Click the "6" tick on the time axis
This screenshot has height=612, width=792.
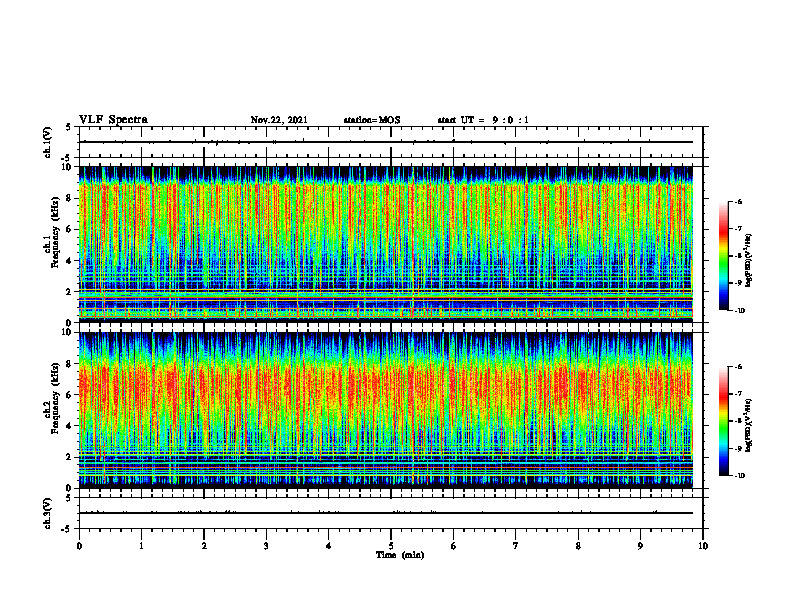click(454, 546)
